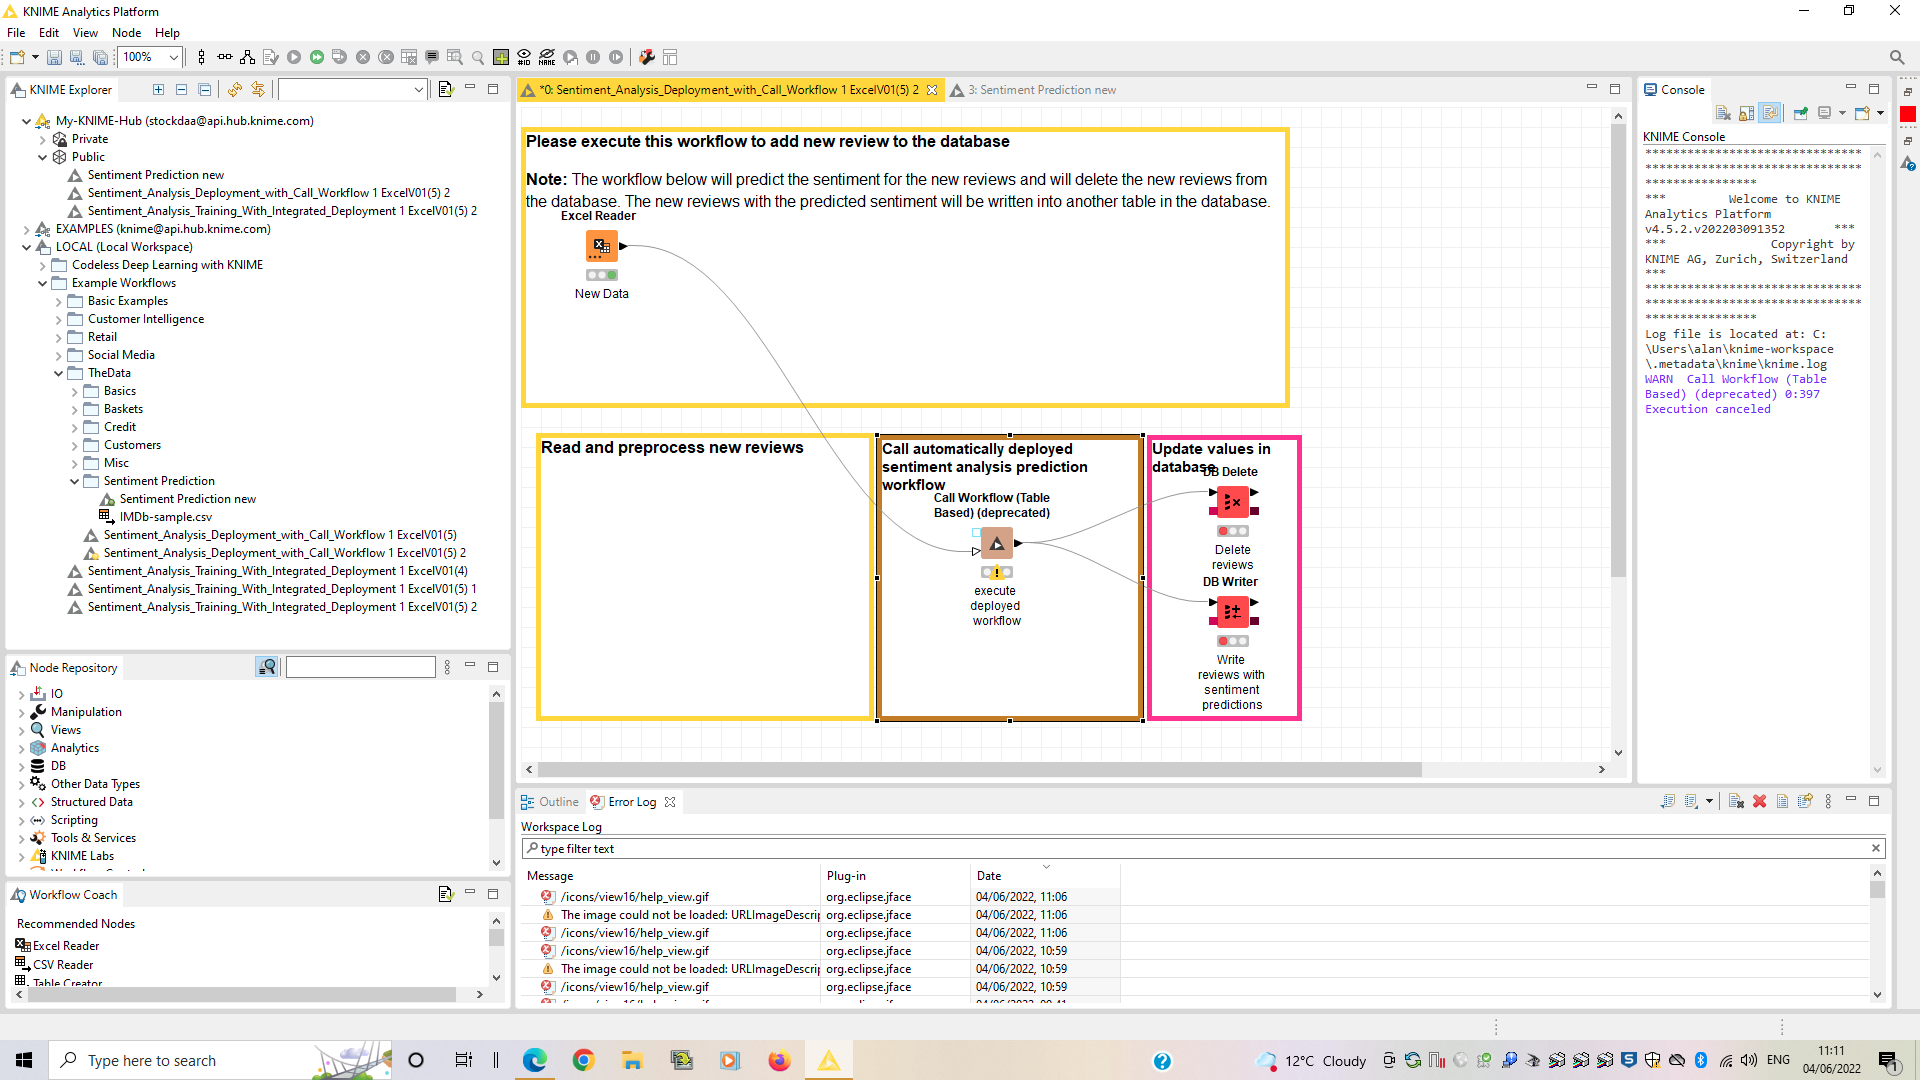
Task: Click the Save toolbar icon
Action: tap(54, 57)
